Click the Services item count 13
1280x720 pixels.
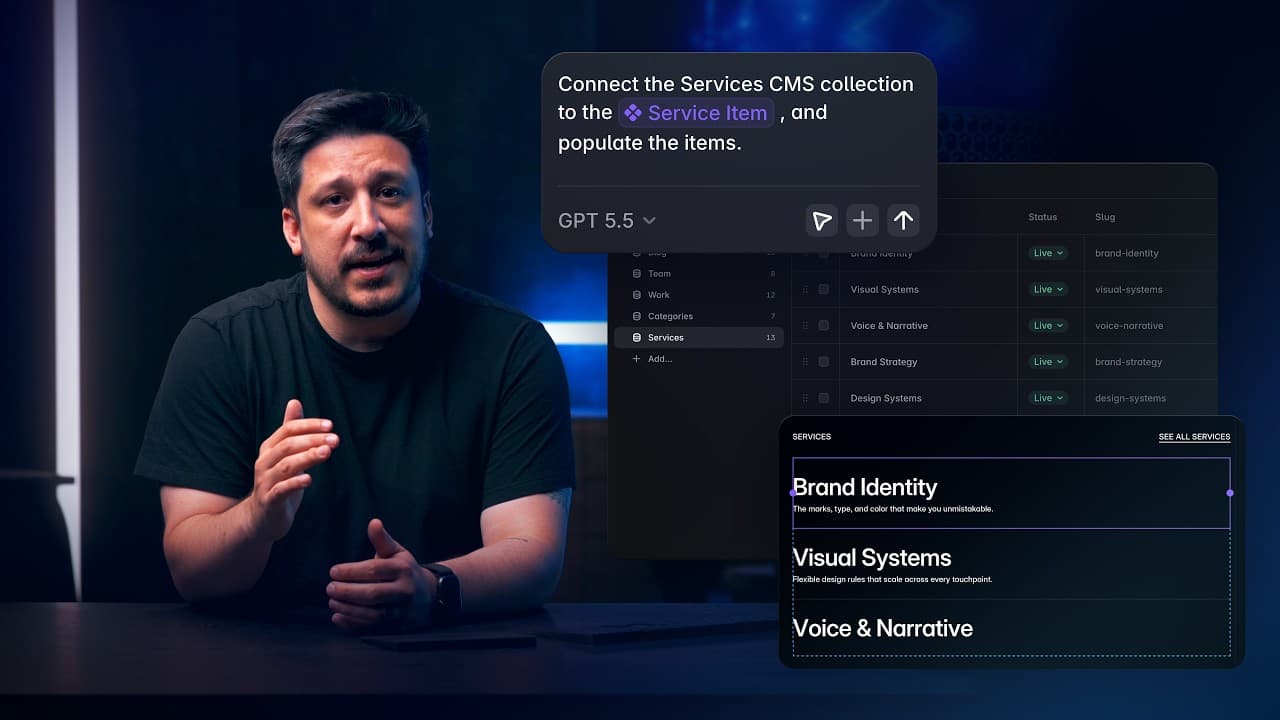click(x=770, y=338)
